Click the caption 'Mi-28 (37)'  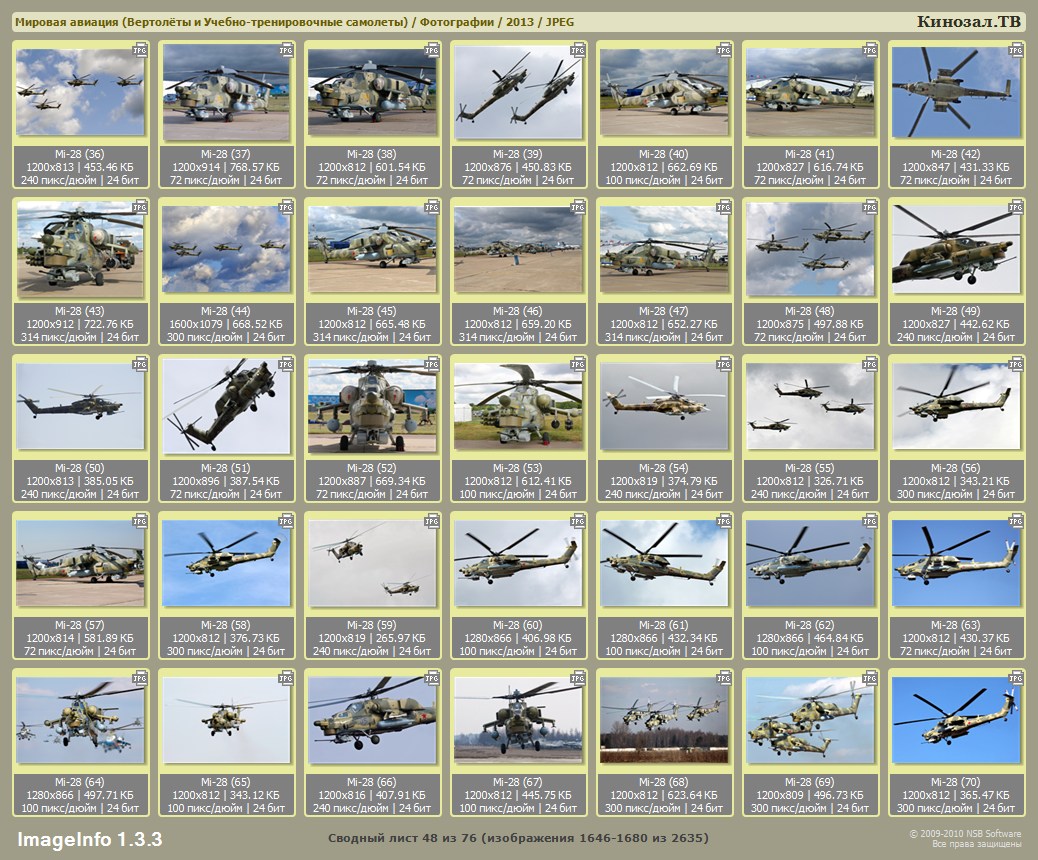226,154
